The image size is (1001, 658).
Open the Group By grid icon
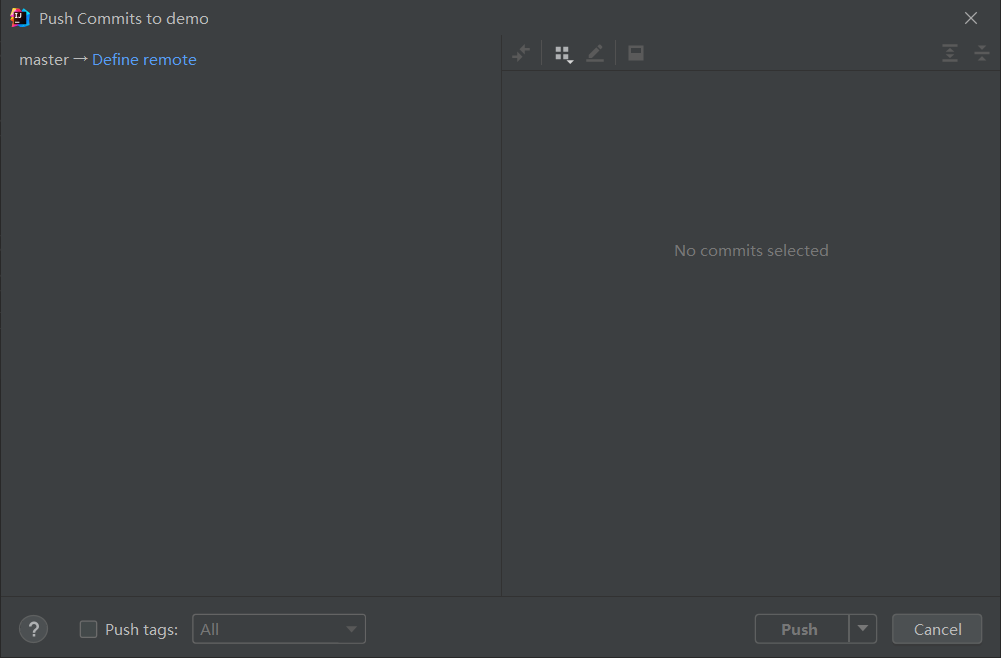click(x=564, y=53)
